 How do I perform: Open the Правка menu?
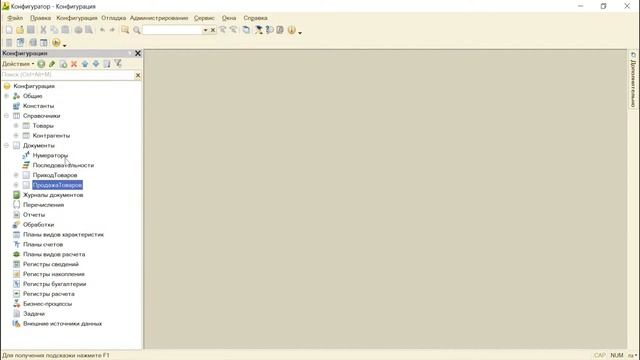40,18
